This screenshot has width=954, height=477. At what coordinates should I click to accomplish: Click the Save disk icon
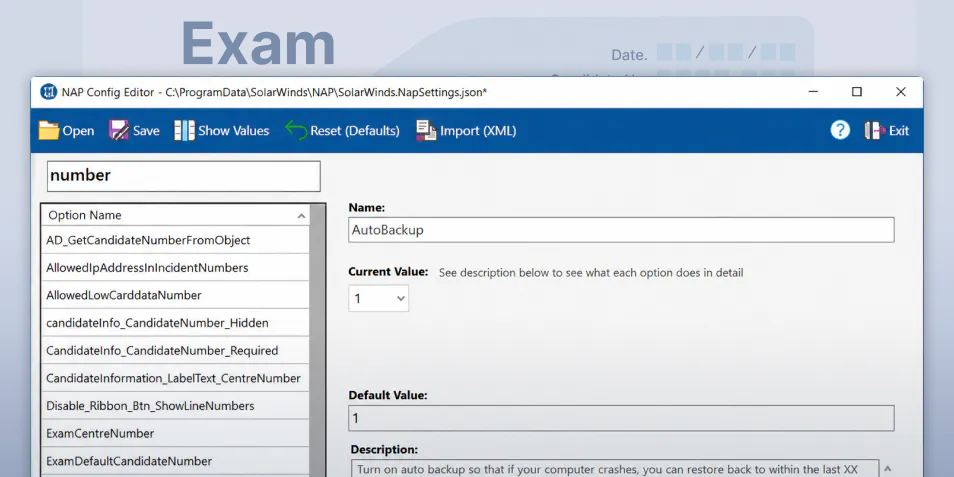point(119,130)
